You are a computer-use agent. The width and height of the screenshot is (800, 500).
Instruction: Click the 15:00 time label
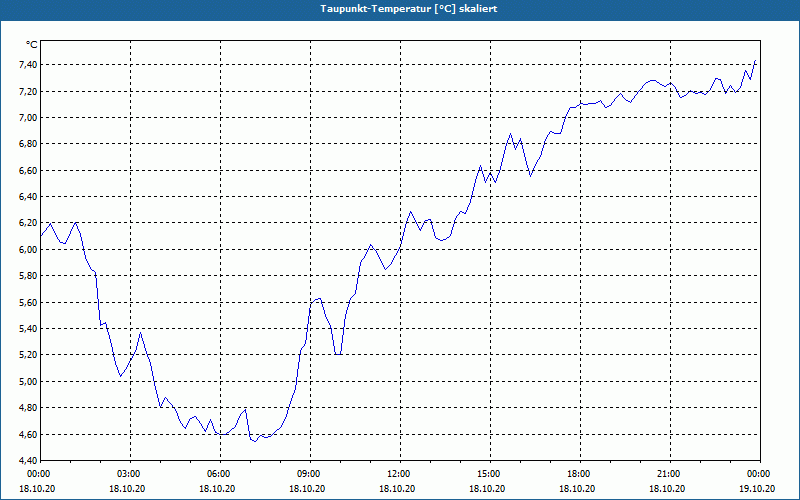point(490,474)
